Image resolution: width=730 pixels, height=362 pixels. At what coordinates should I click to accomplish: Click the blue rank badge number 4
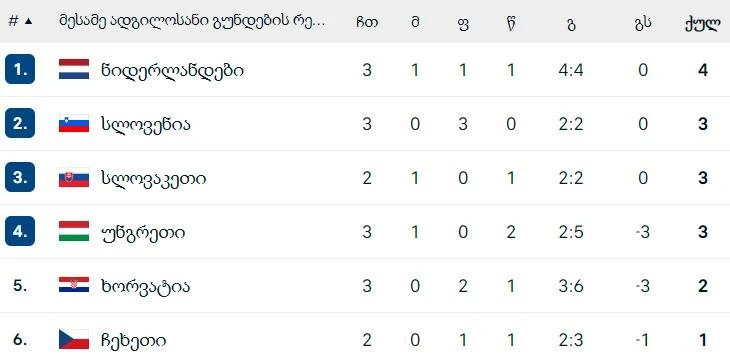click(20, 231)
